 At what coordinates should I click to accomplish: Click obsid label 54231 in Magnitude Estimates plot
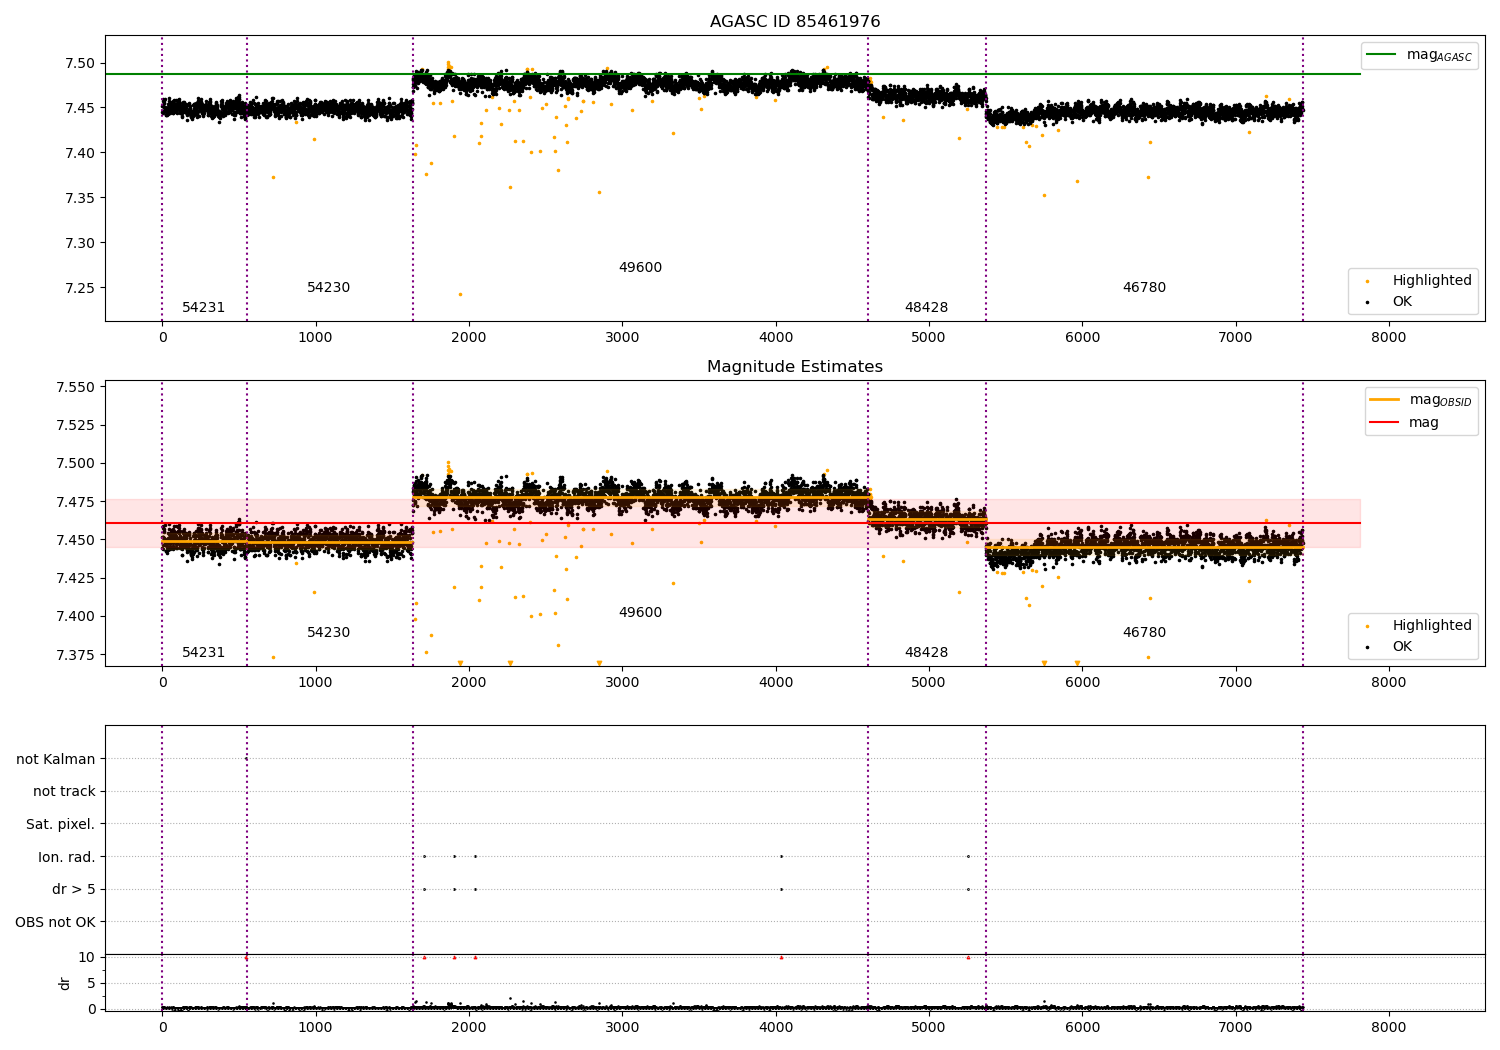pyautogui.click(x=204, y=653)
